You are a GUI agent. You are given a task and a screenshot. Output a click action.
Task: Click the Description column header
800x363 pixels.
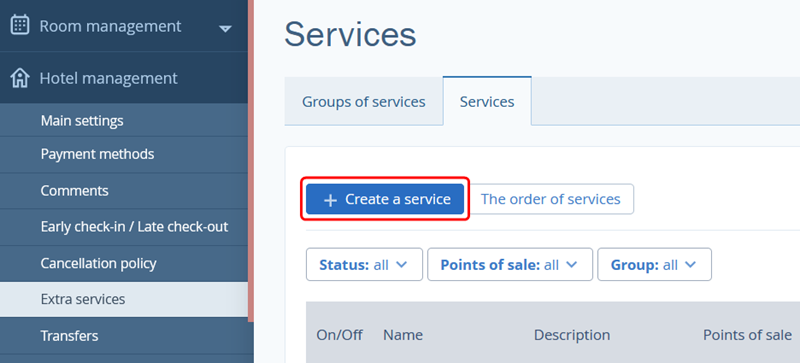click(x=572, y=335)
